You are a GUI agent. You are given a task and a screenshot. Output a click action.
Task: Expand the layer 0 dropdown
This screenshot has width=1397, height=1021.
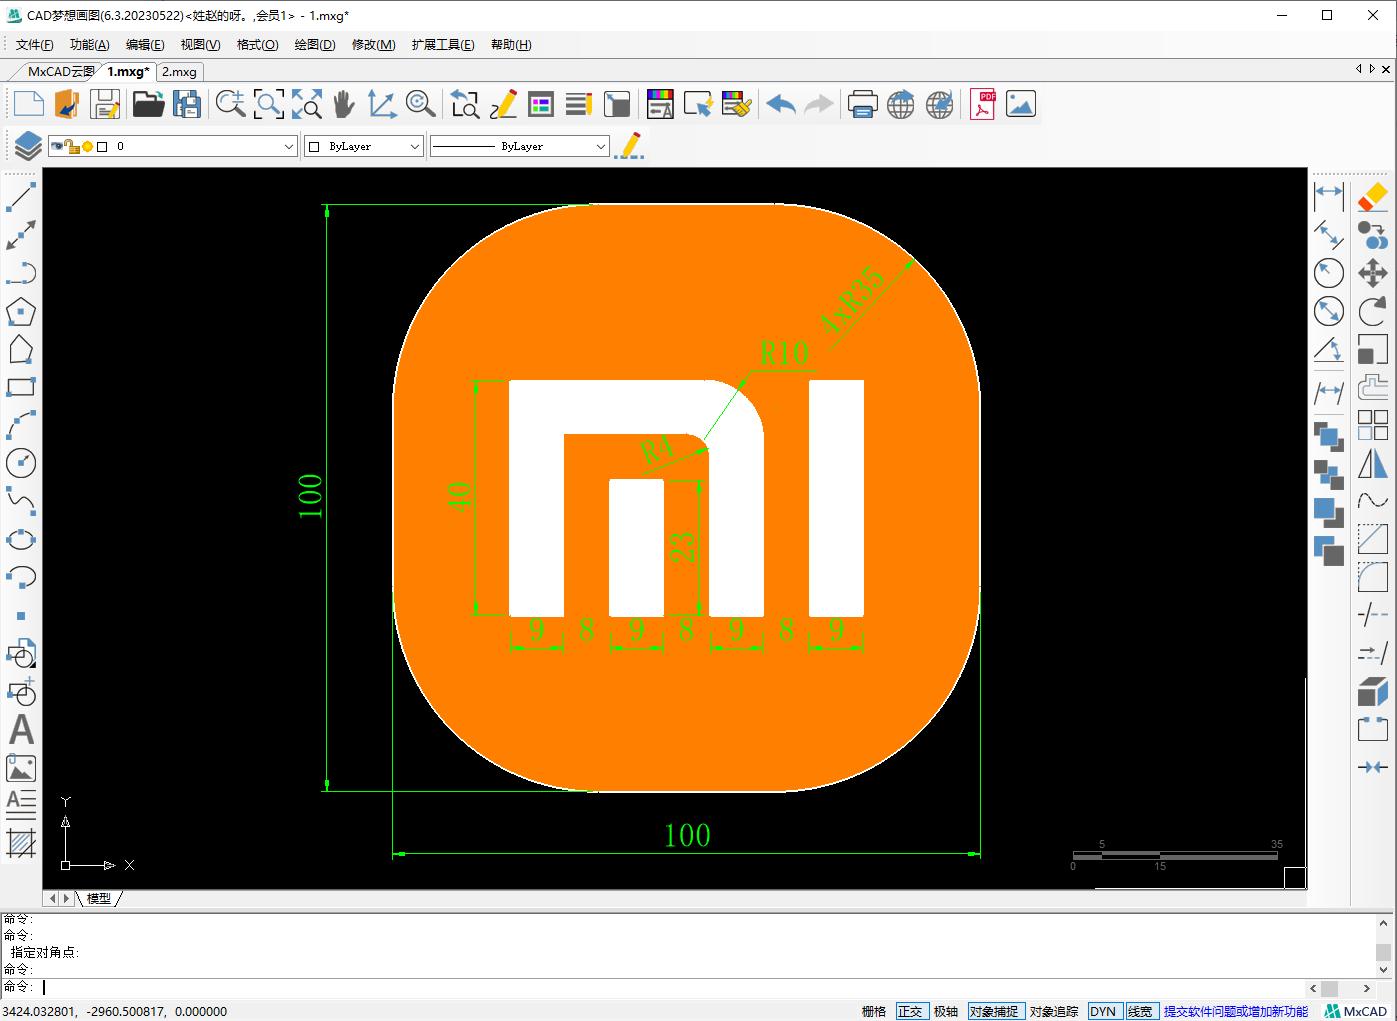click(x=289, y=146)
